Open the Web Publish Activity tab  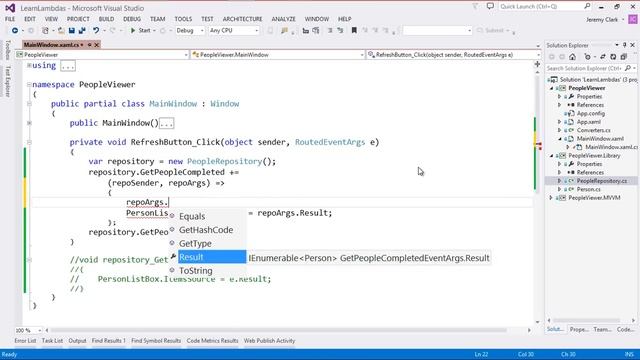[x=269, y=341]
